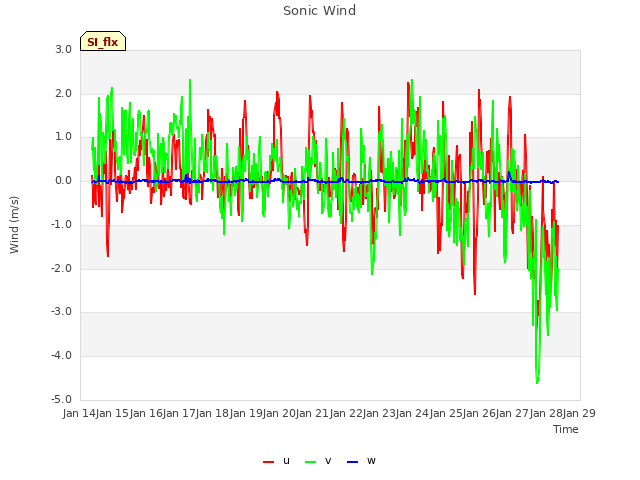The width and height of the screenshot is (640, 480).
Task: Click the Jan 23 x-axis tick label
Action: [379, 413]
